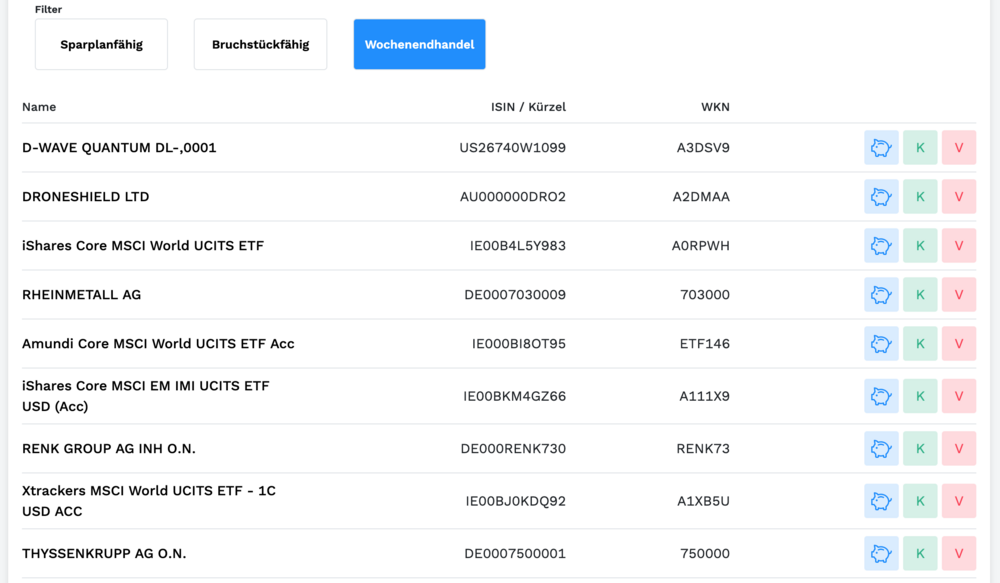Image resolution: width=1000 pixels, height=583 pixels.
Task: Open RENK GROUP AG INH O.N. entry
Action: [x=109, y=449]
